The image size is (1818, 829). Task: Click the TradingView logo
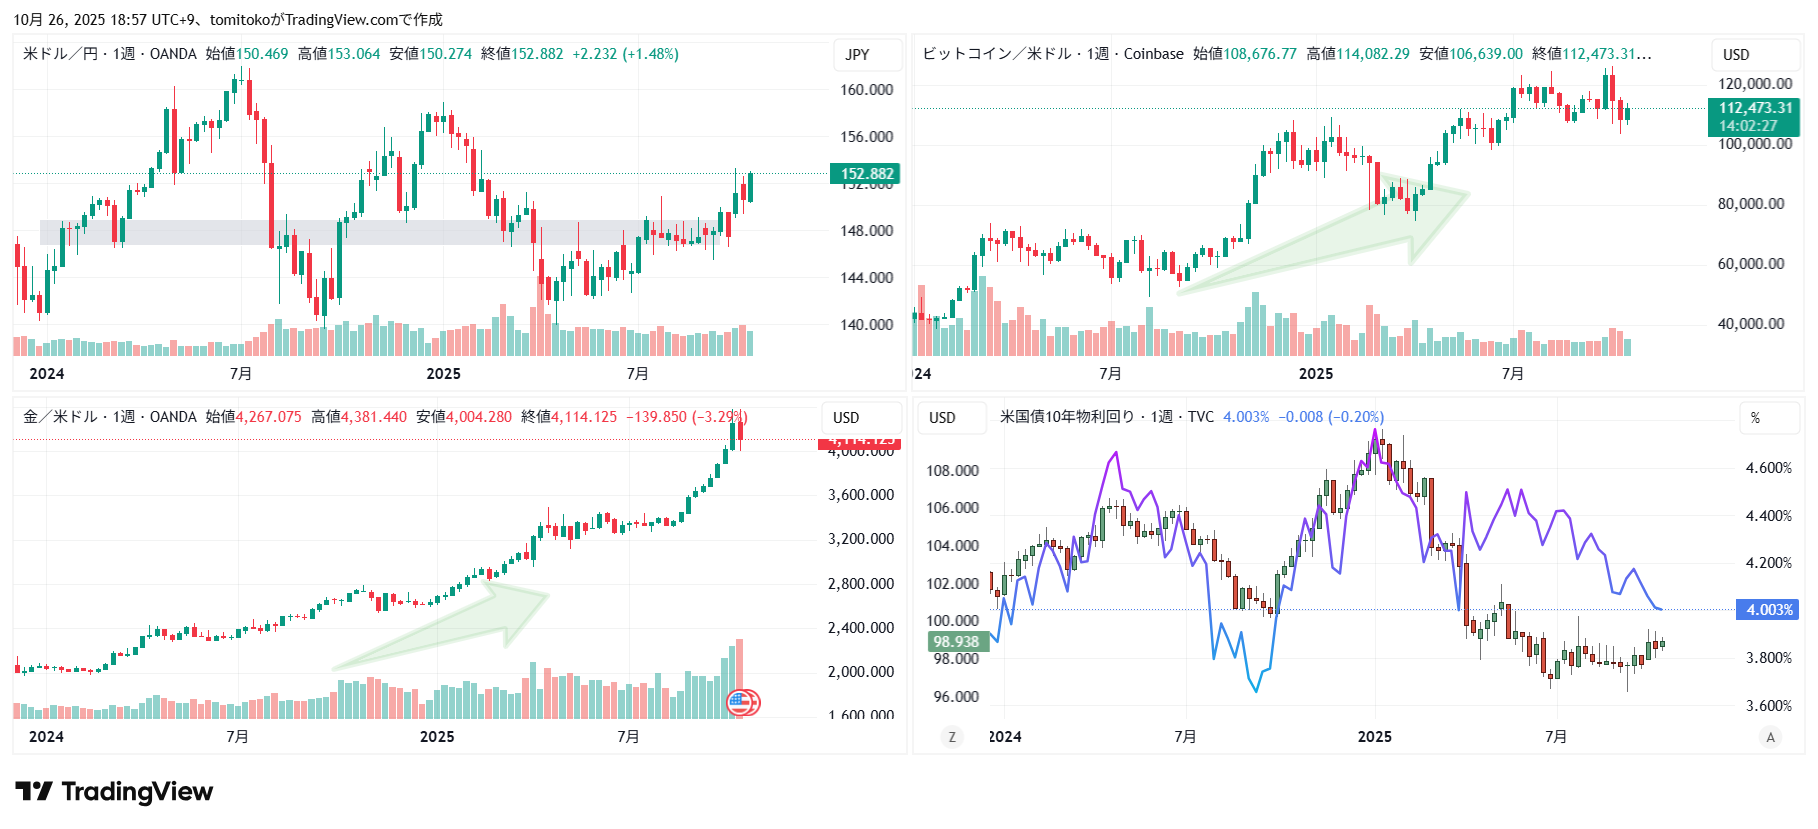(x=114, y=792)
